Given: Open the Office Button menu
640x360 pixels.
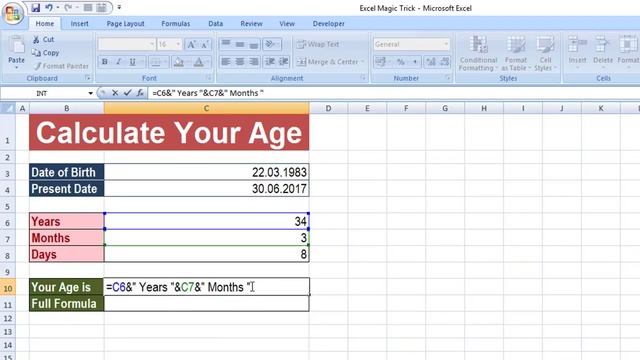Looking at the screenshot, I should [13, 13].
